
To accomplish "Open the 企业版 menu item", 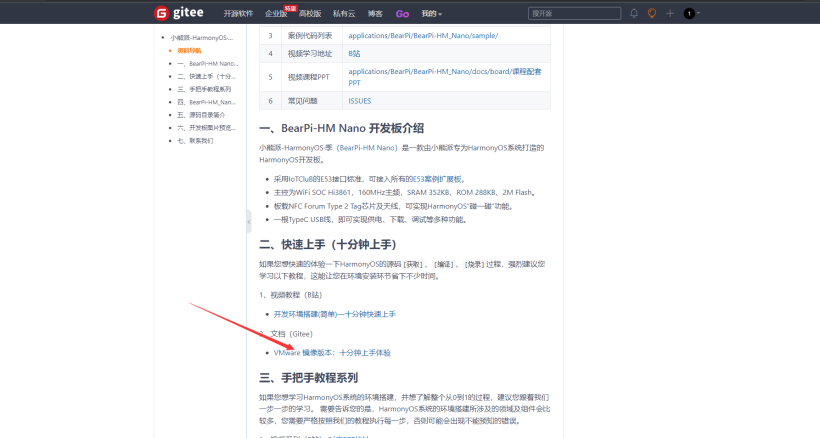I will tap(275, 13).
